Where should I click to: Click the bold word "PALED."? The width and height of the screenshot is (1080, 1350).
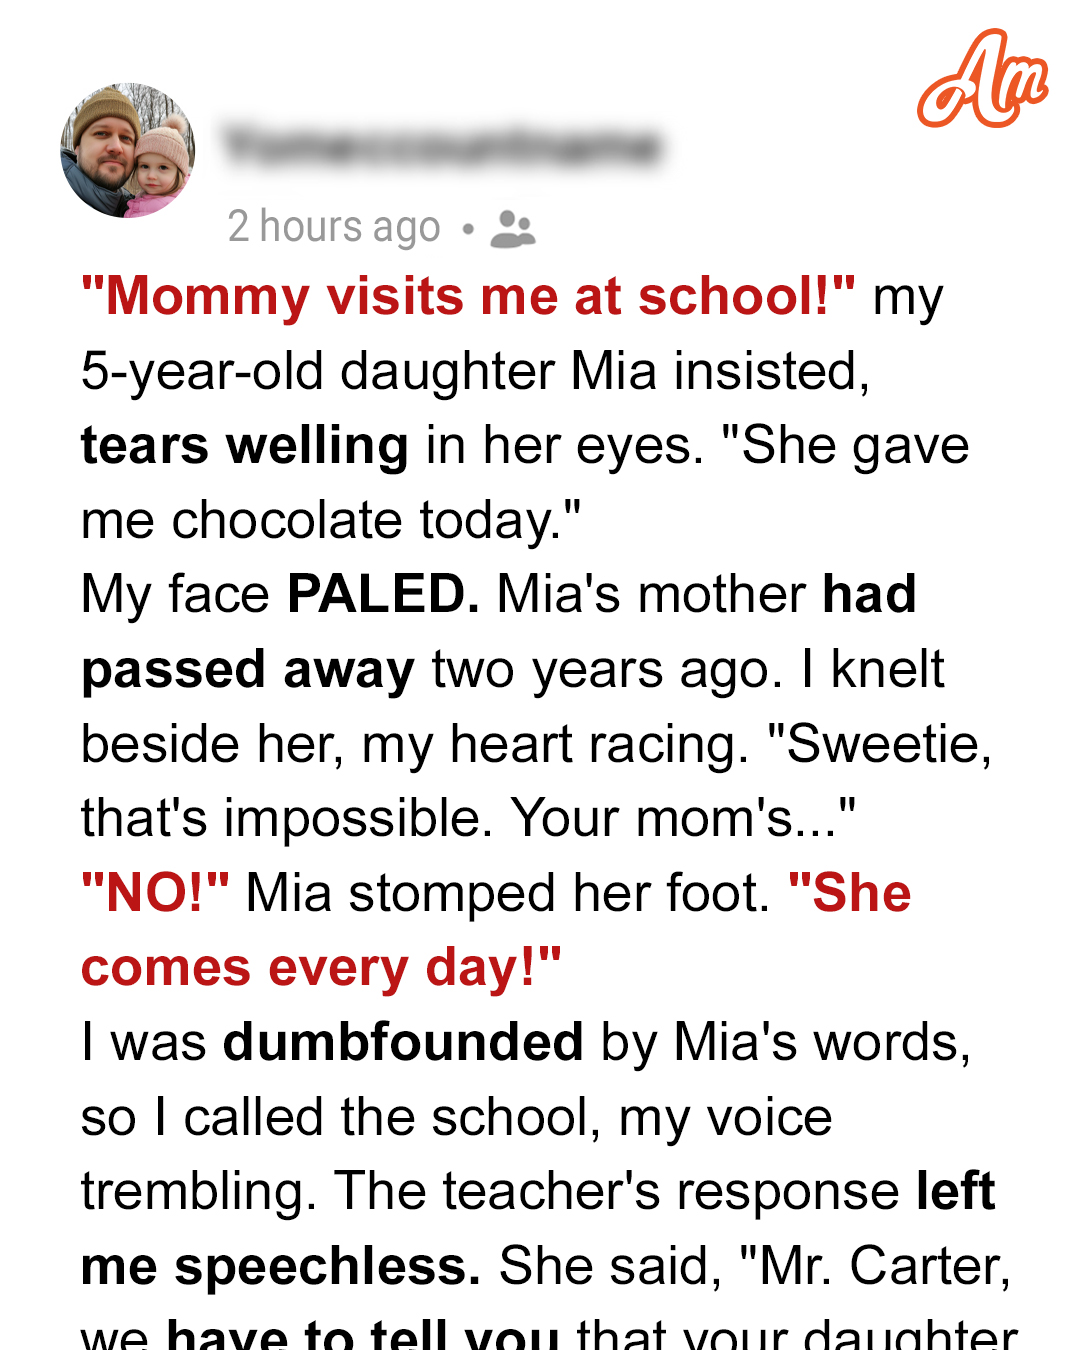pos(383,594)
